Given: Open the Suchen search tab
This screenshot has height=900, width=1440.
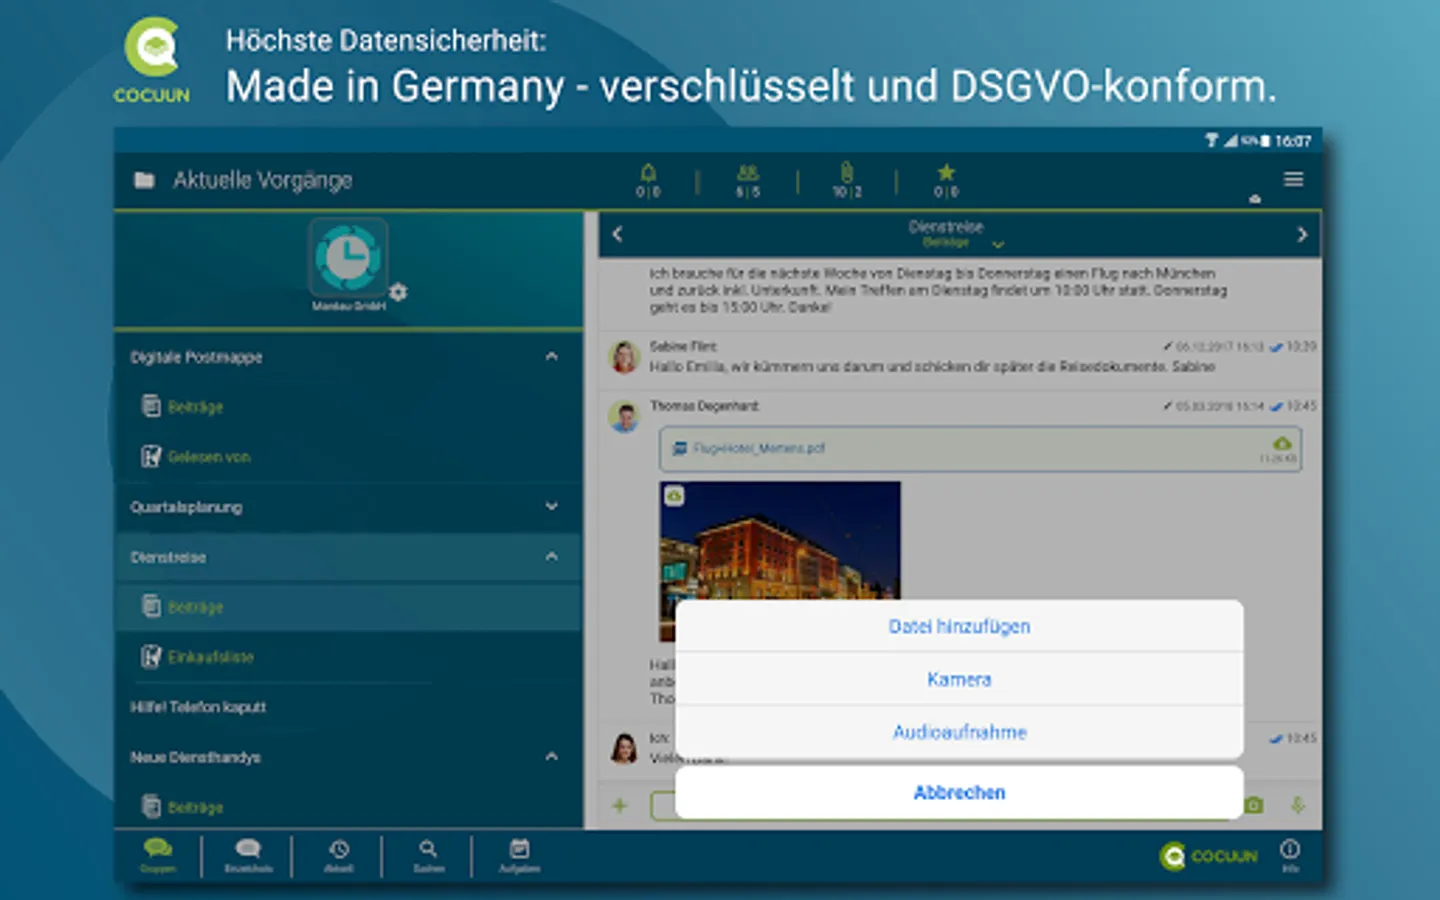Looking at the screenshot, I should coord(428,856).
